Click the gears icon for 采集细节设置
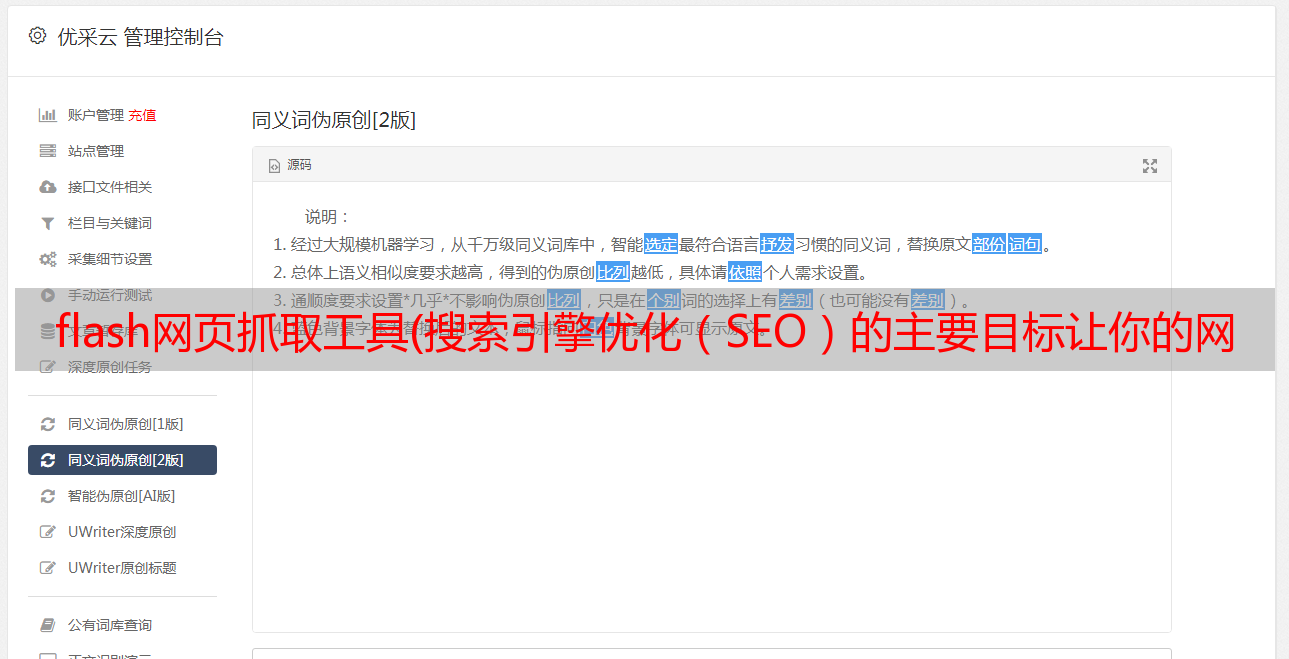This screenshot has height=659, width=1289. 47,259
